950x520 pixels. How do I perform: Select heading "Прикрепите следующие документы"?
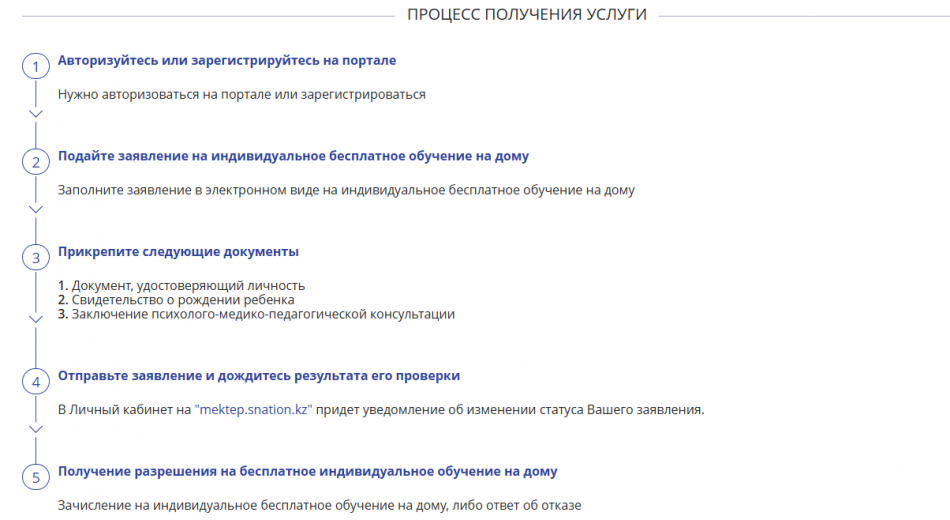178,252
